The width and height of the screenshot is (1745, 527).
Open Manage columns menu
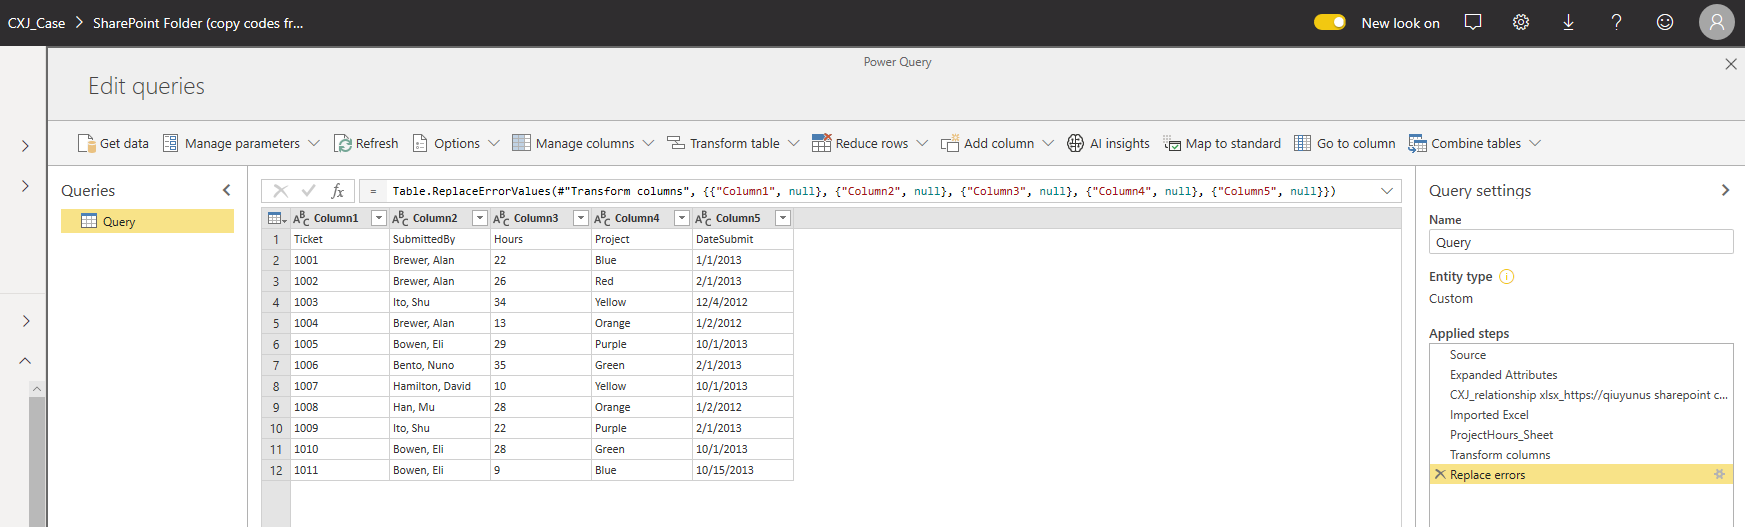pos(583,143)
